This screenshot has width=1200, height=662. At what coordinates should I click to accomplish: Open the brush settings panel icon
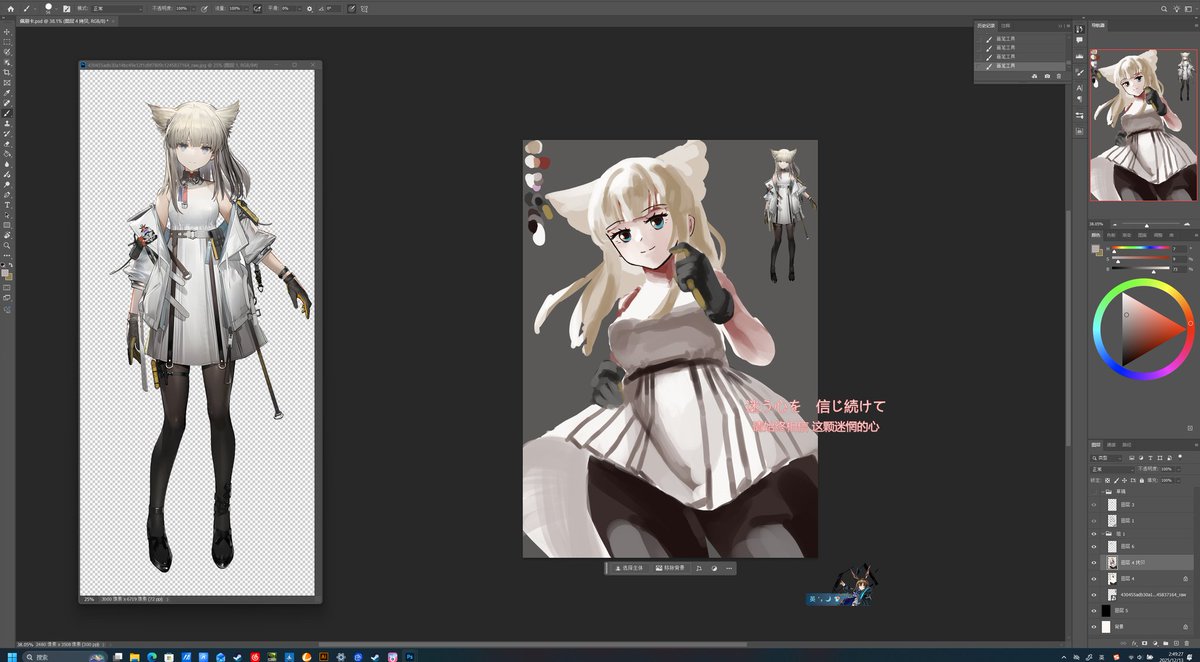[66, 8]
